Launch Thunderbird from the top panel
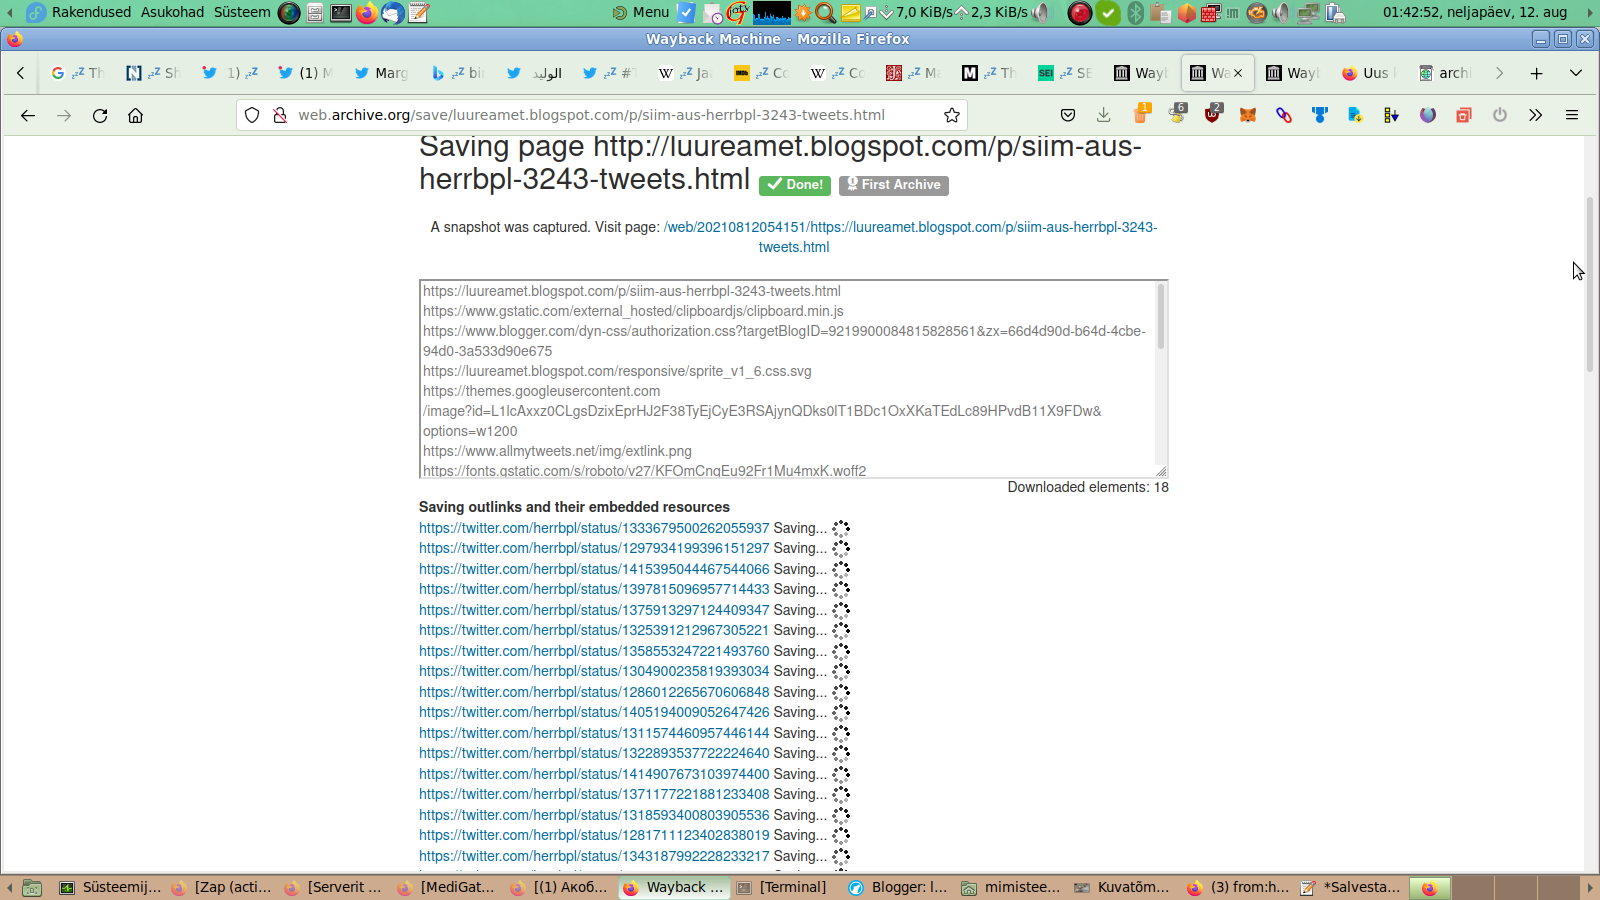1600x900 pixels. (393, 13)
